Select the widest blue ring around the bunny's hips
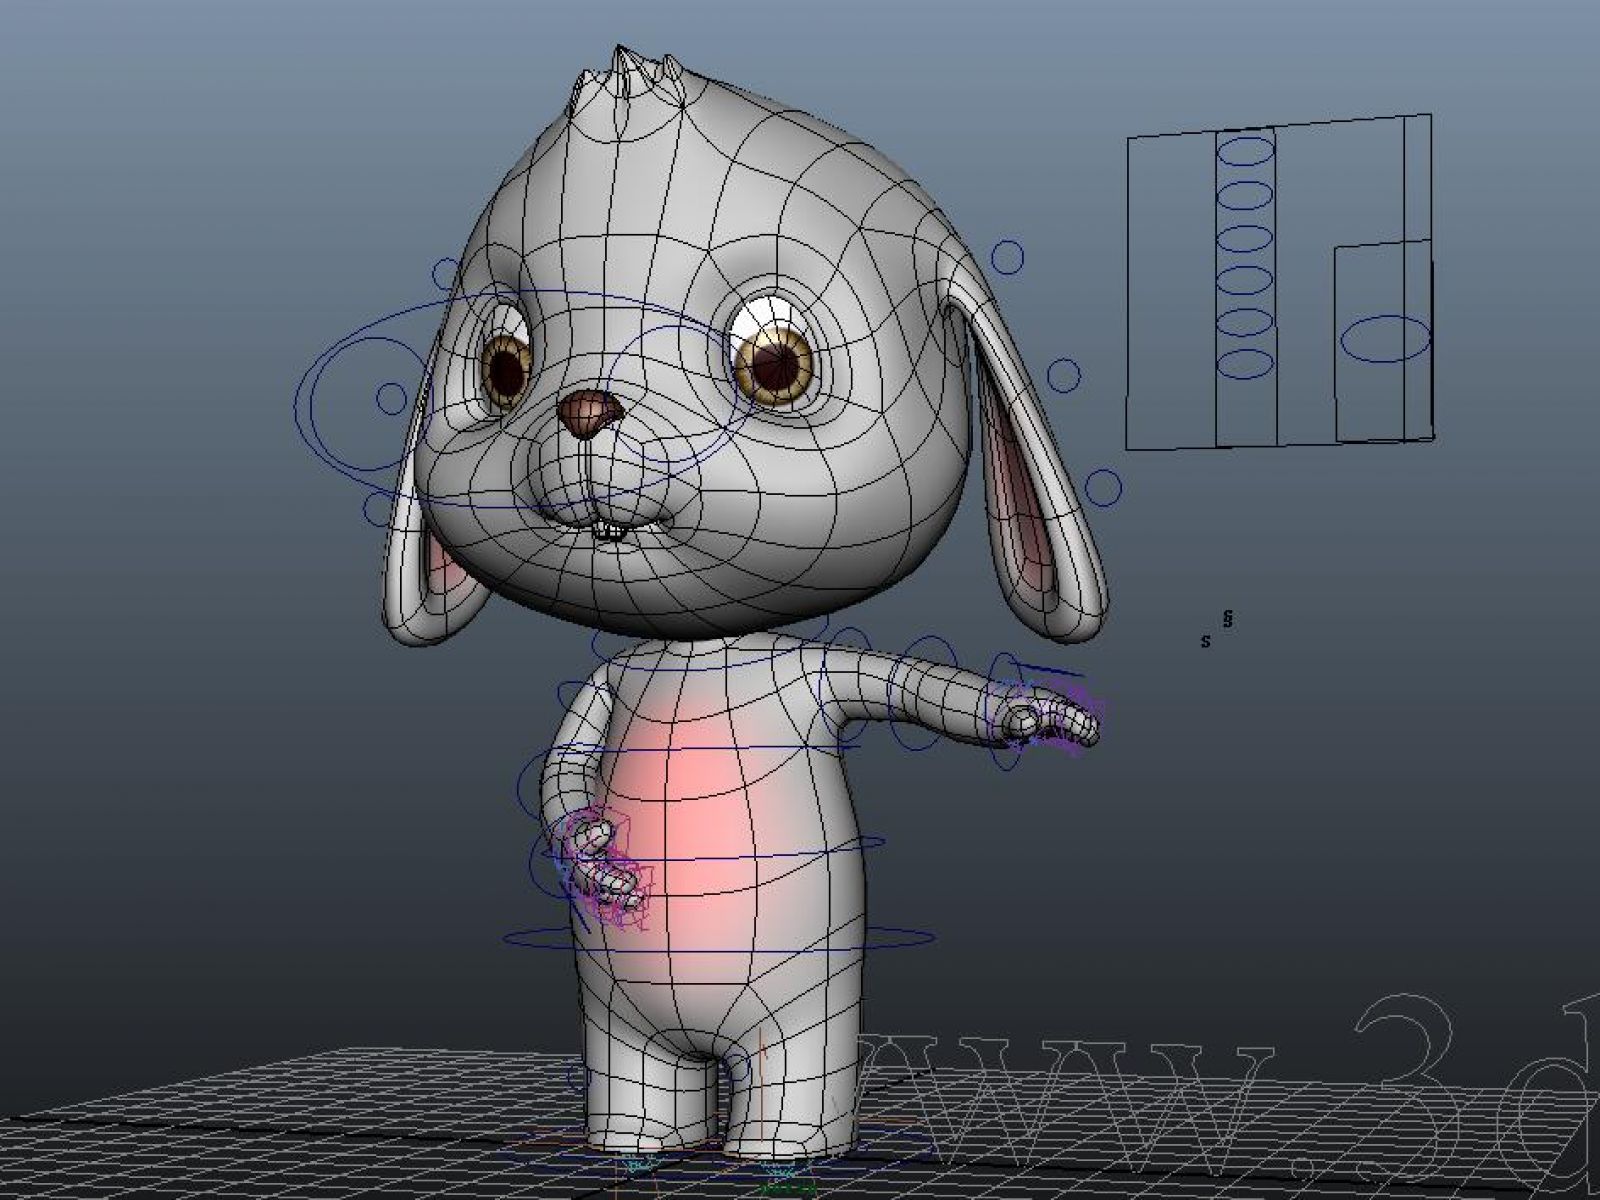This screenshot has height=1200, width=1600. tap(719, 939)
